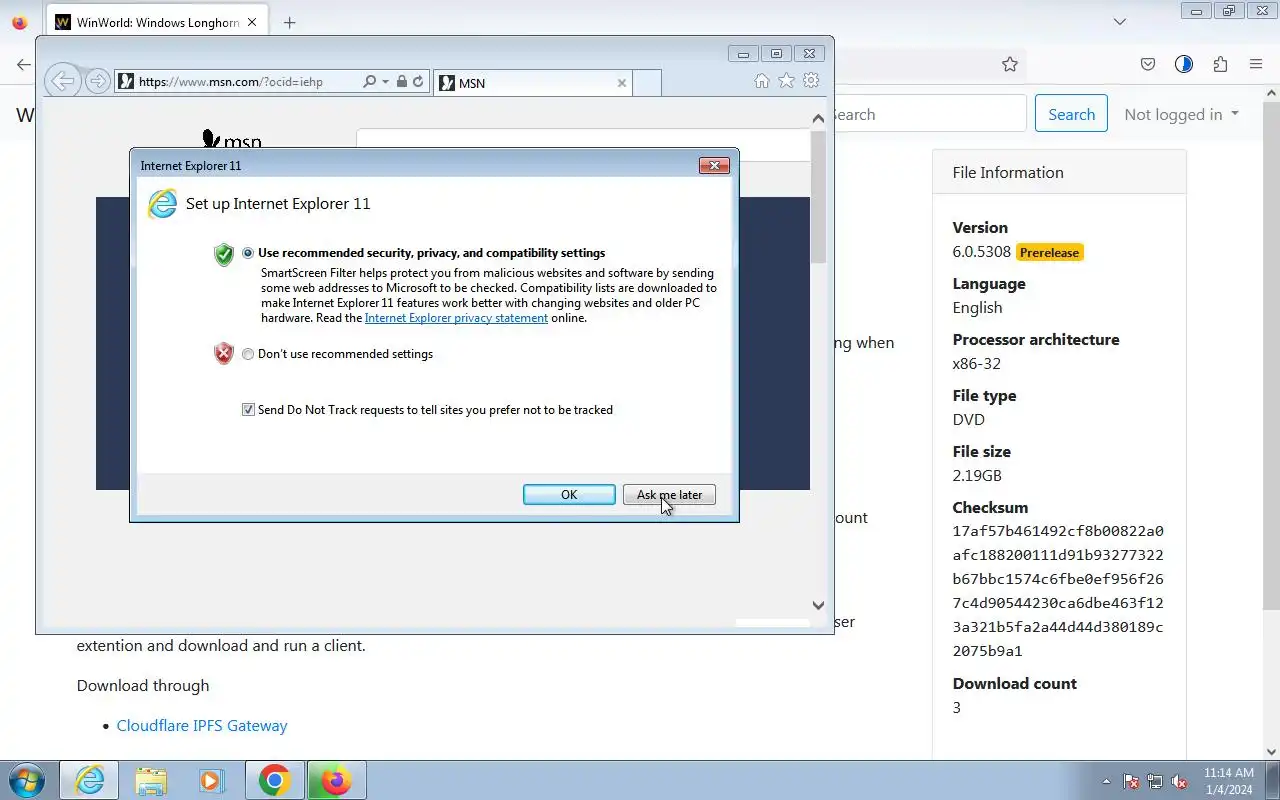Open IE Tools gear icon
This screenshot has height=800, width=1280.
(x=812, y=81)
